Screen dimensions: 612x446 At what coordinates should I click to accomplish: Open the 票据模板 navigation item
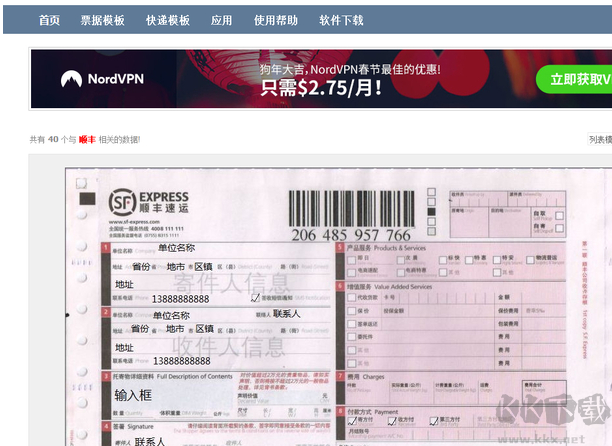click(102, 20)
